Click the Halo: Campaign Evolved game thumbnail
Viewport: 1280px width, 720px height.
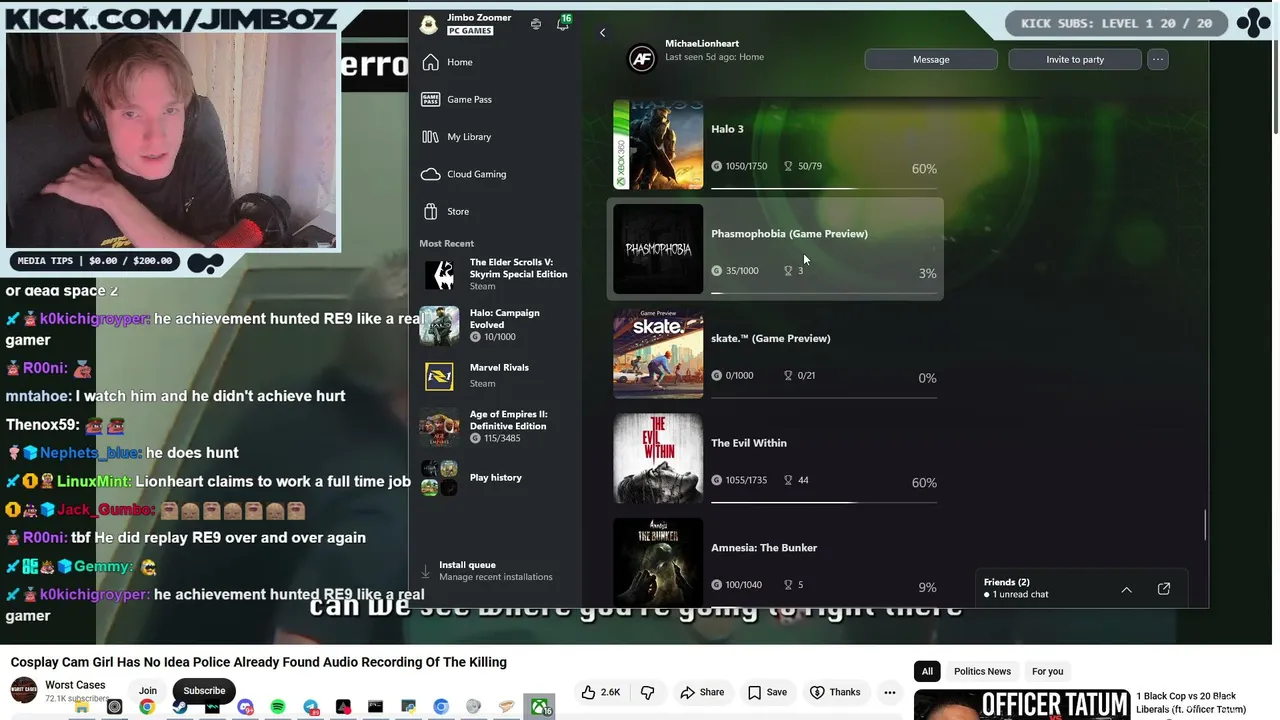(x=439, y=325)
